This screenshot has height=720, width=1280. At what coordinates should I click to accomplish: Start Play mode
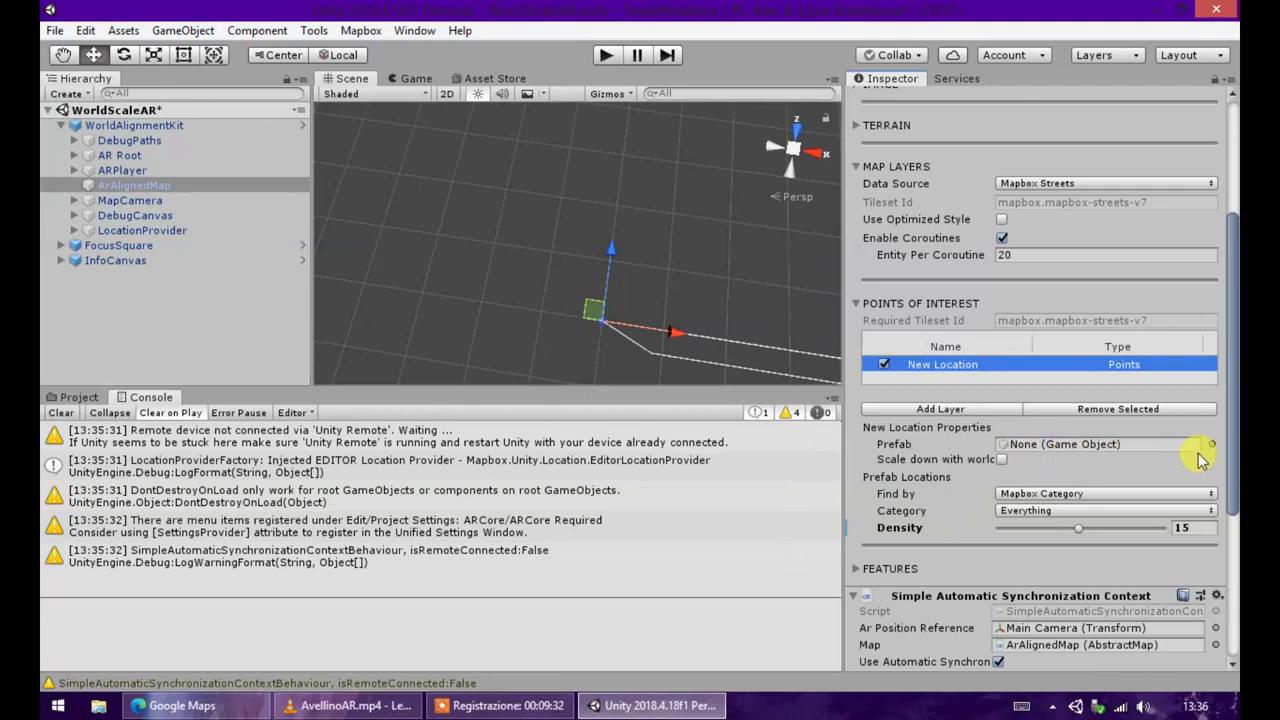[x=606, y=55]
